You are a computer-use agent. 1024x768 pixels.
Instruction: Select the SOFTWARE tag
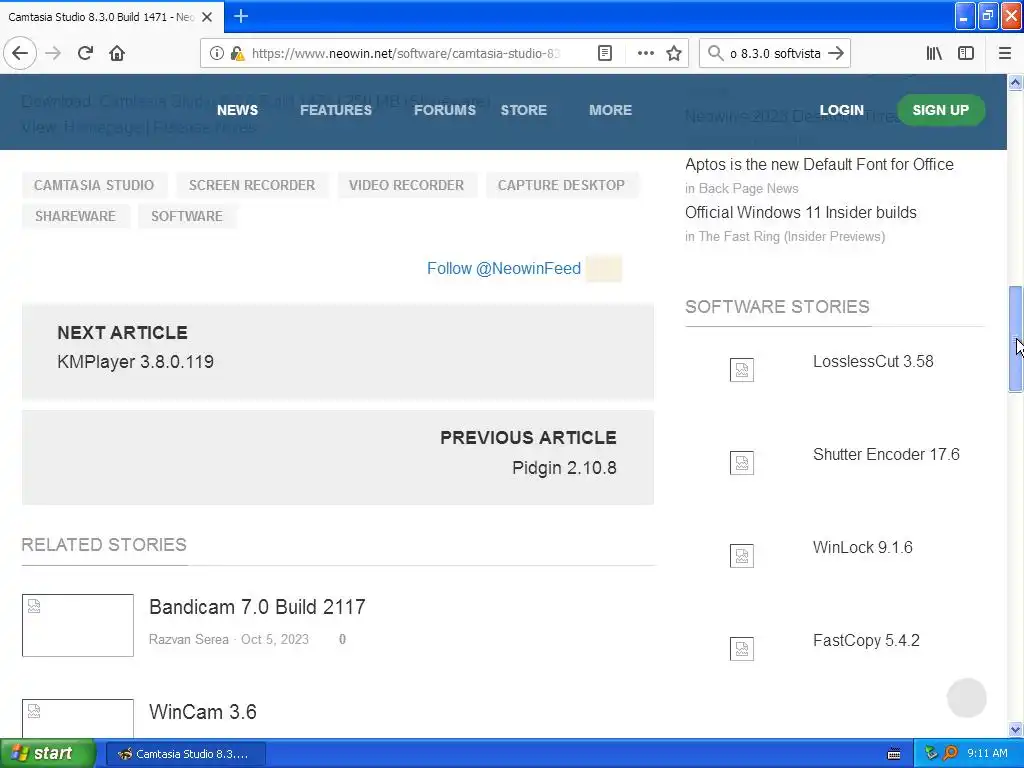[x=187, y=216]
